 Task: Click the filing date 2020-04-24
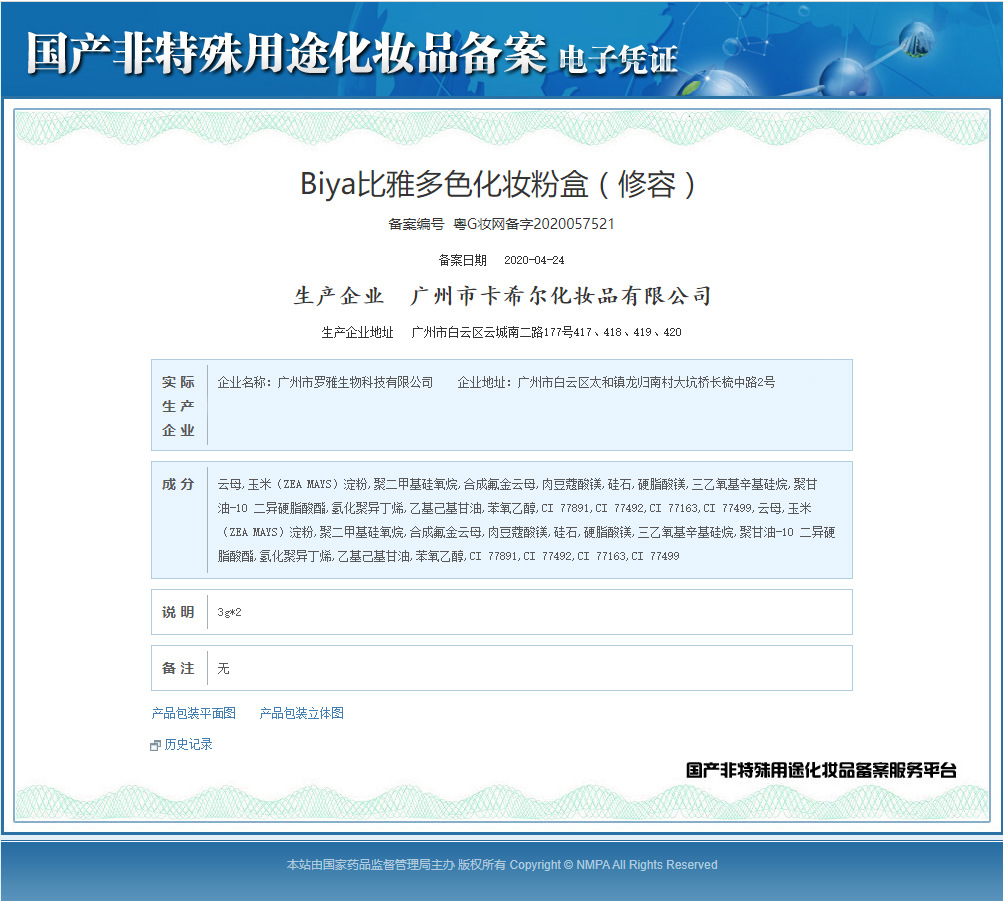point(534,260)
